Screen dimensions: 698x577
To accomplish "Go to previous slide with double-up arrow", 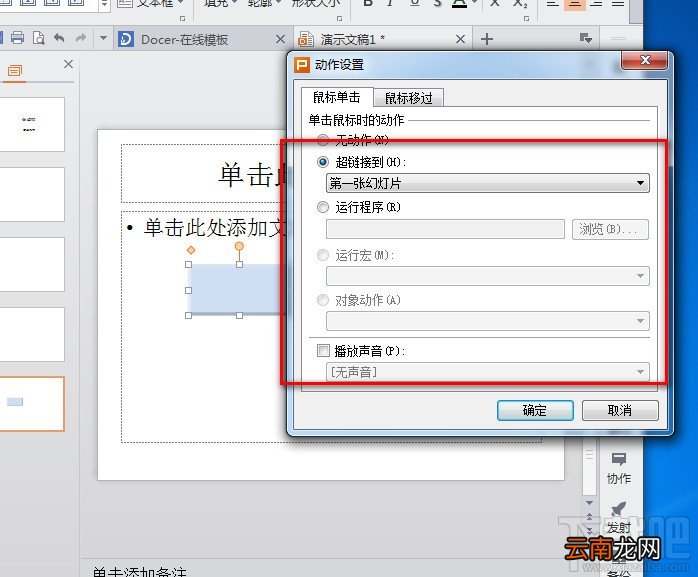I will (589, 517).
